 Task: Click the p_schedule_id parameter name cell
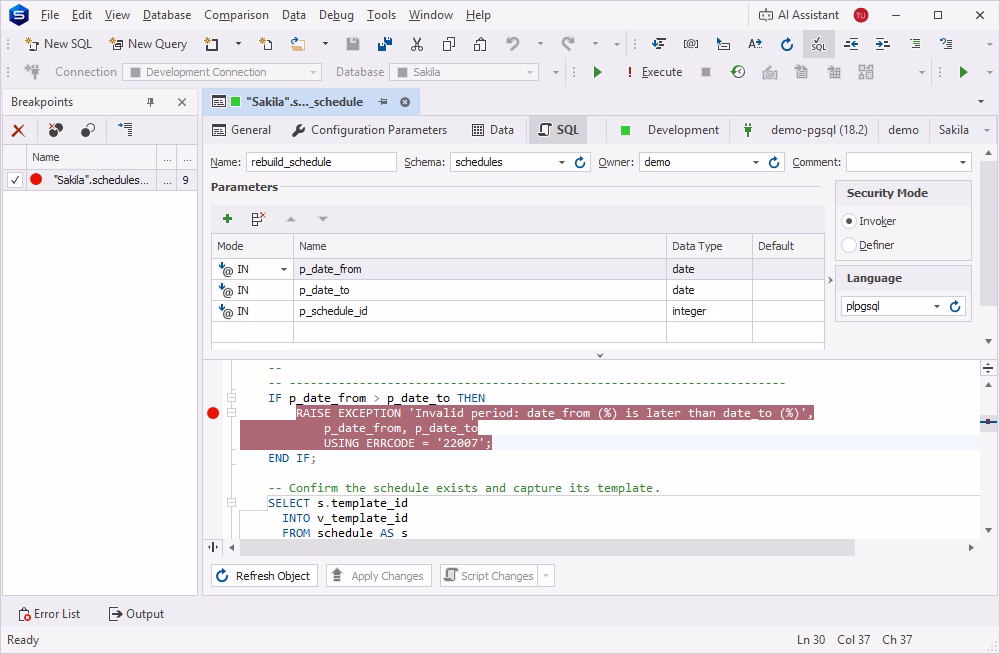pos(480,311)
